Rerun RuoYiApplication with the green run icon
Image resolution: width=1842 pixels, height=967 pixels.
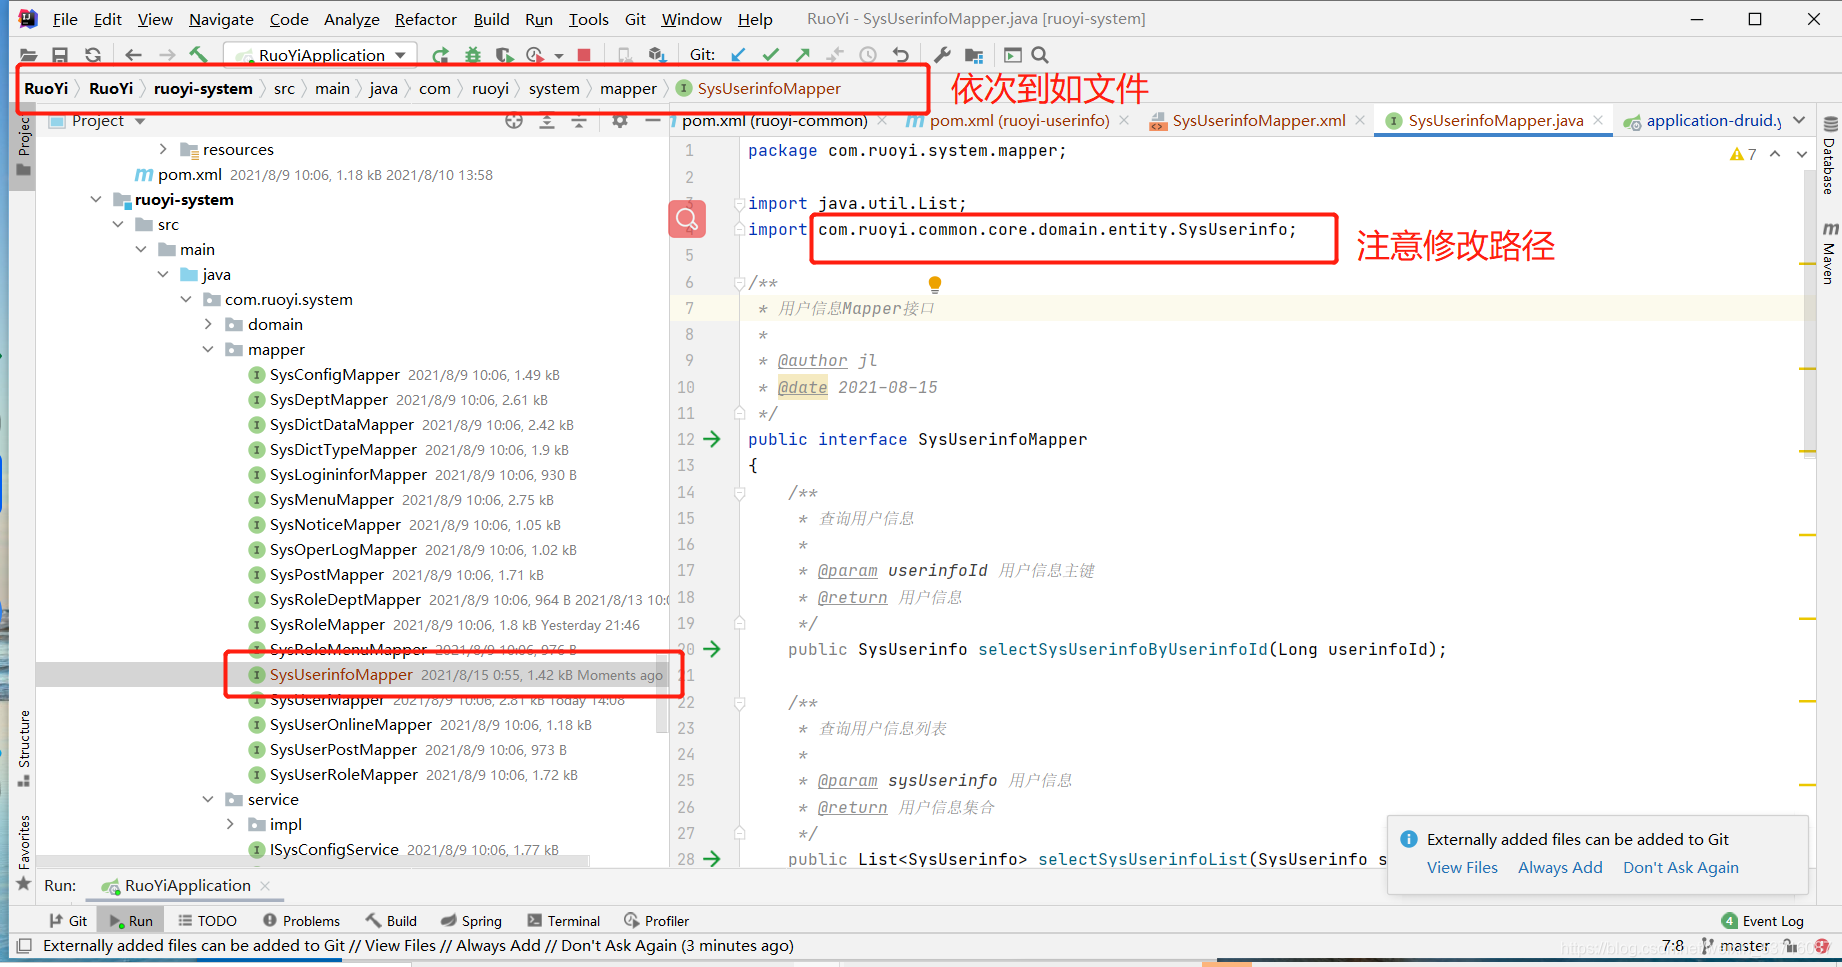point(440,55)
